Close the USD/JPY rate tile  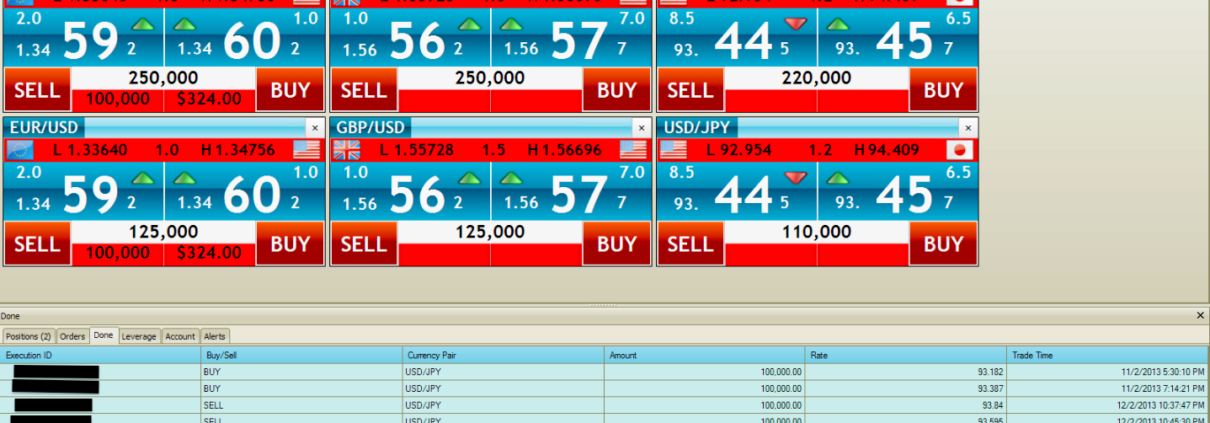[x=966, y=128]
